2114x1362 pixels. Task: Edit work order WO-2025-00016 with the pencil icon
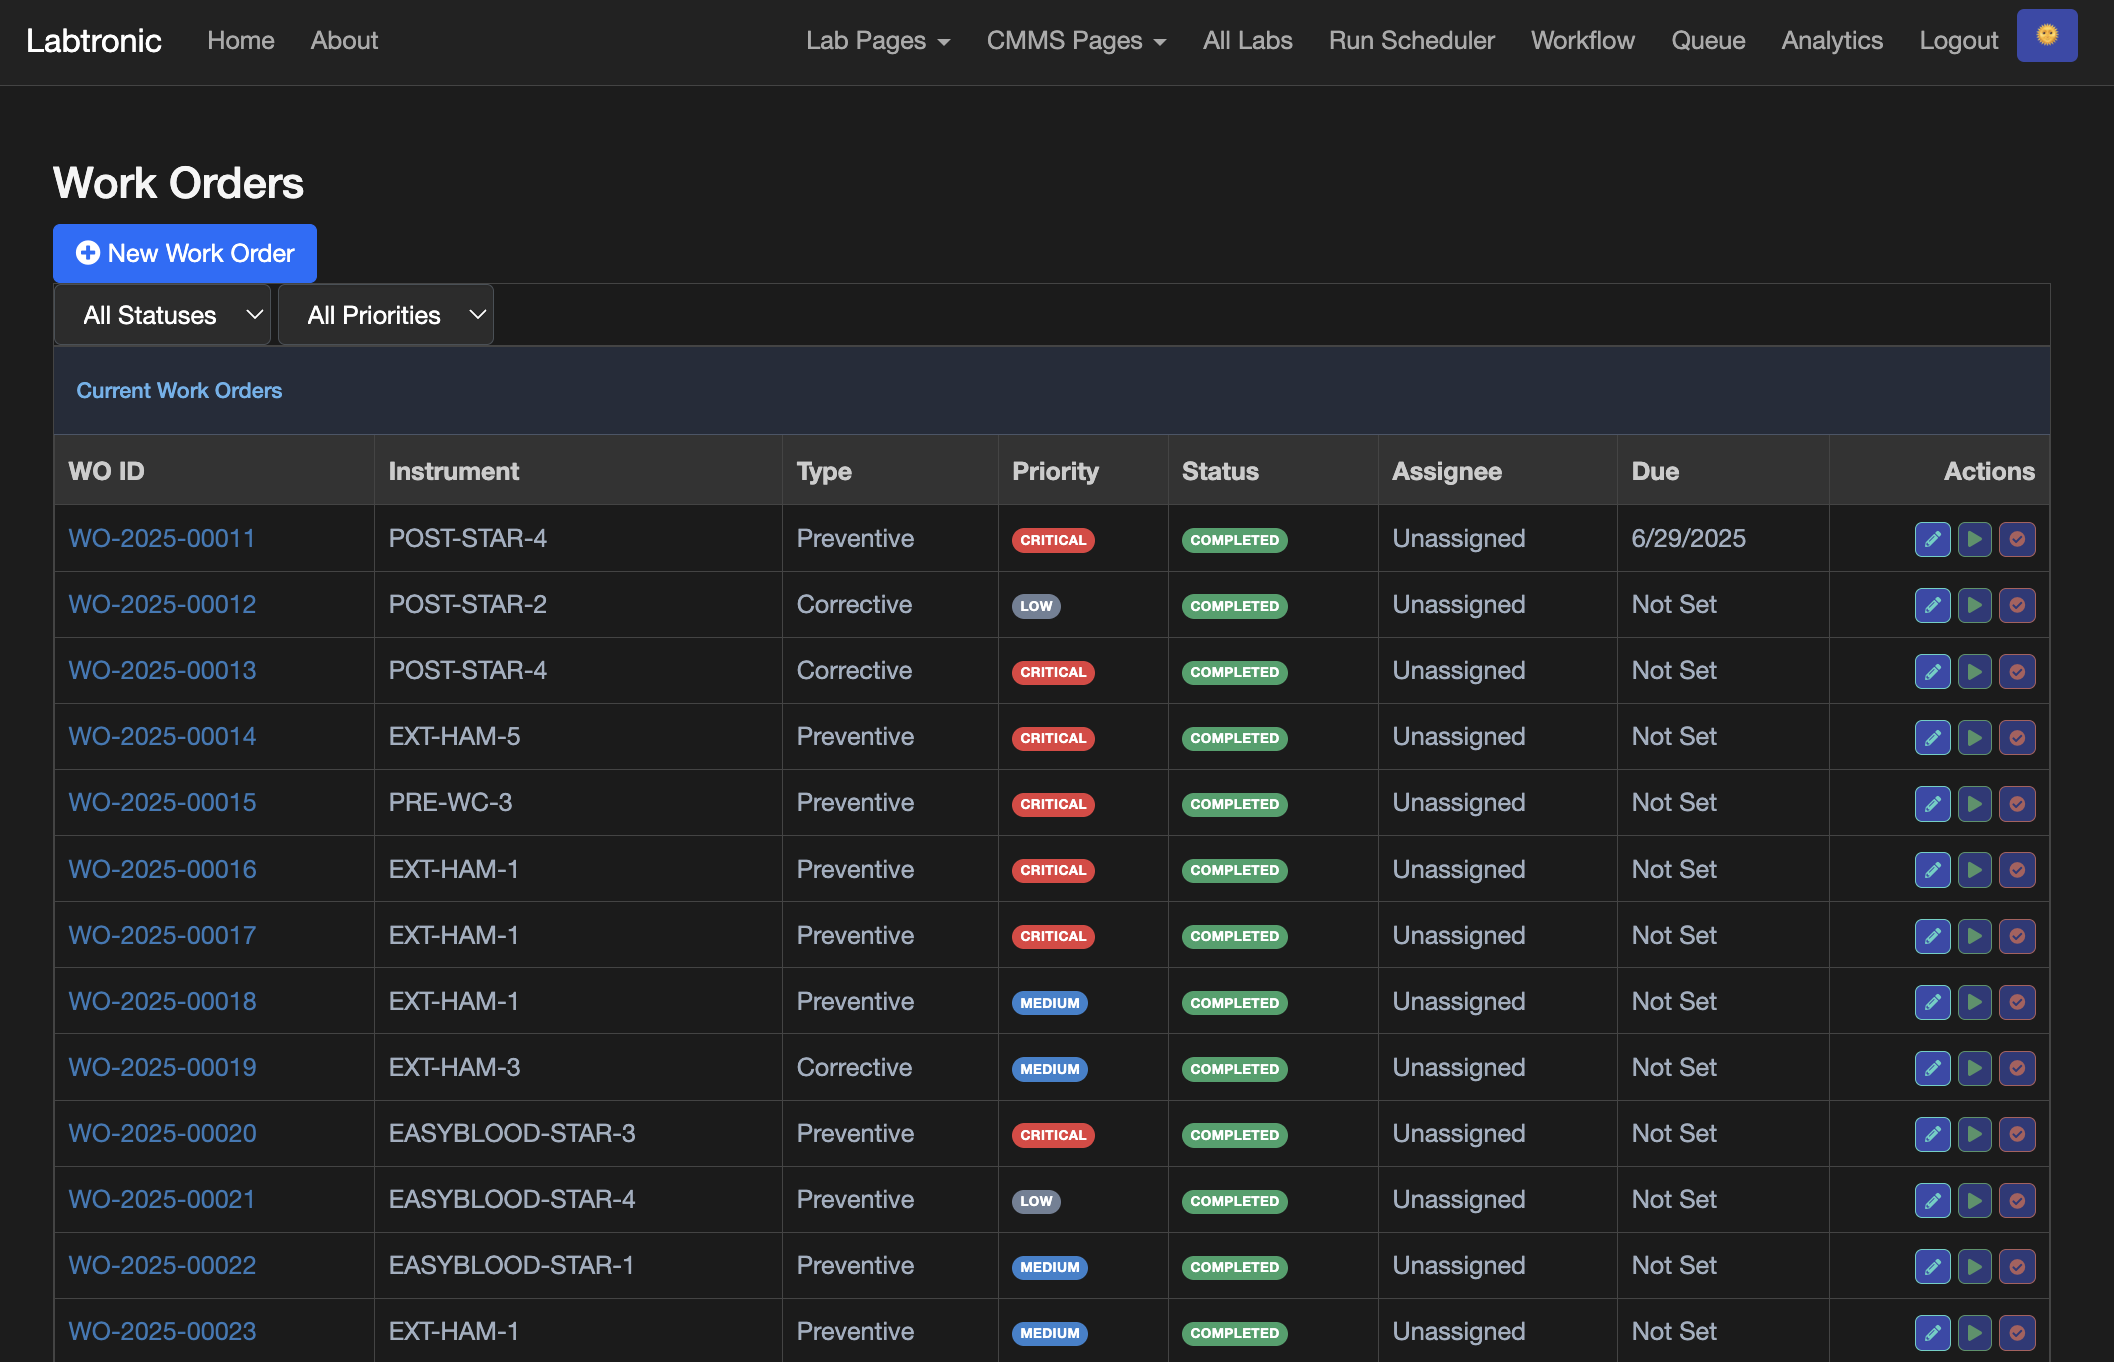1932,869
